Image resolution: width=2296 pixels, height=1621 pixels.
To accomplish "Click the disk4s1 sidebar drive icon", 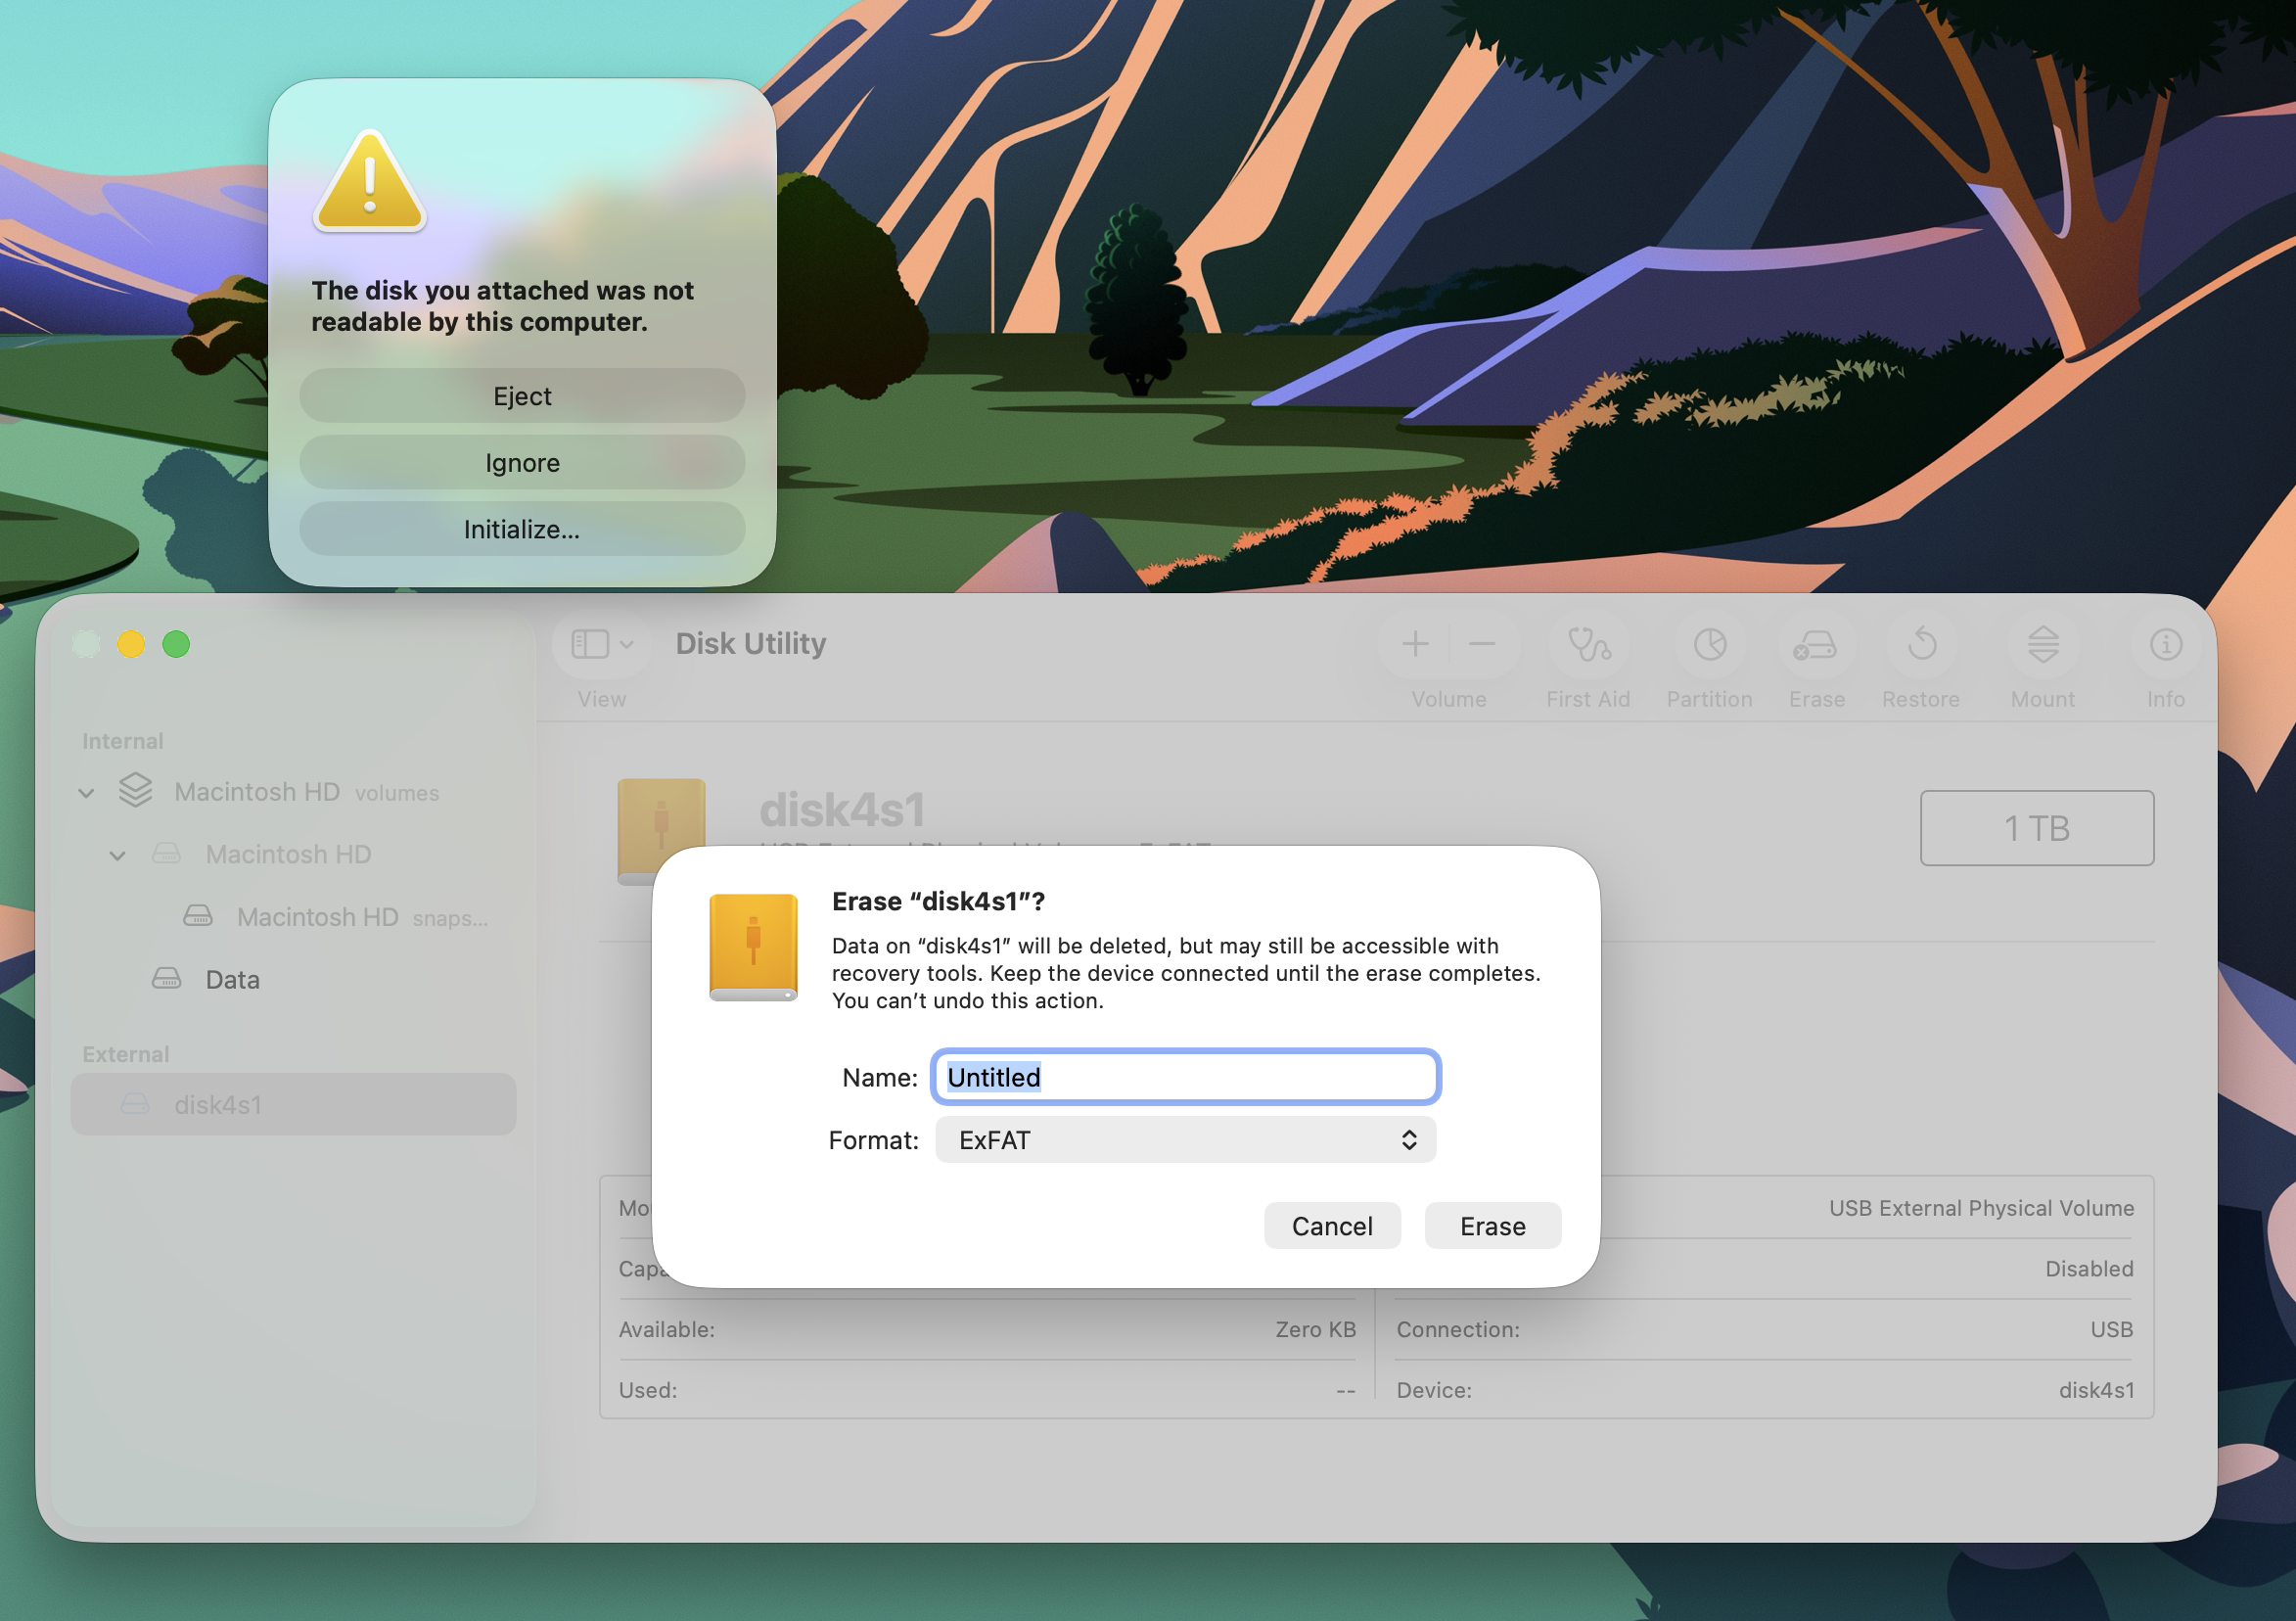I will 135,1104.
